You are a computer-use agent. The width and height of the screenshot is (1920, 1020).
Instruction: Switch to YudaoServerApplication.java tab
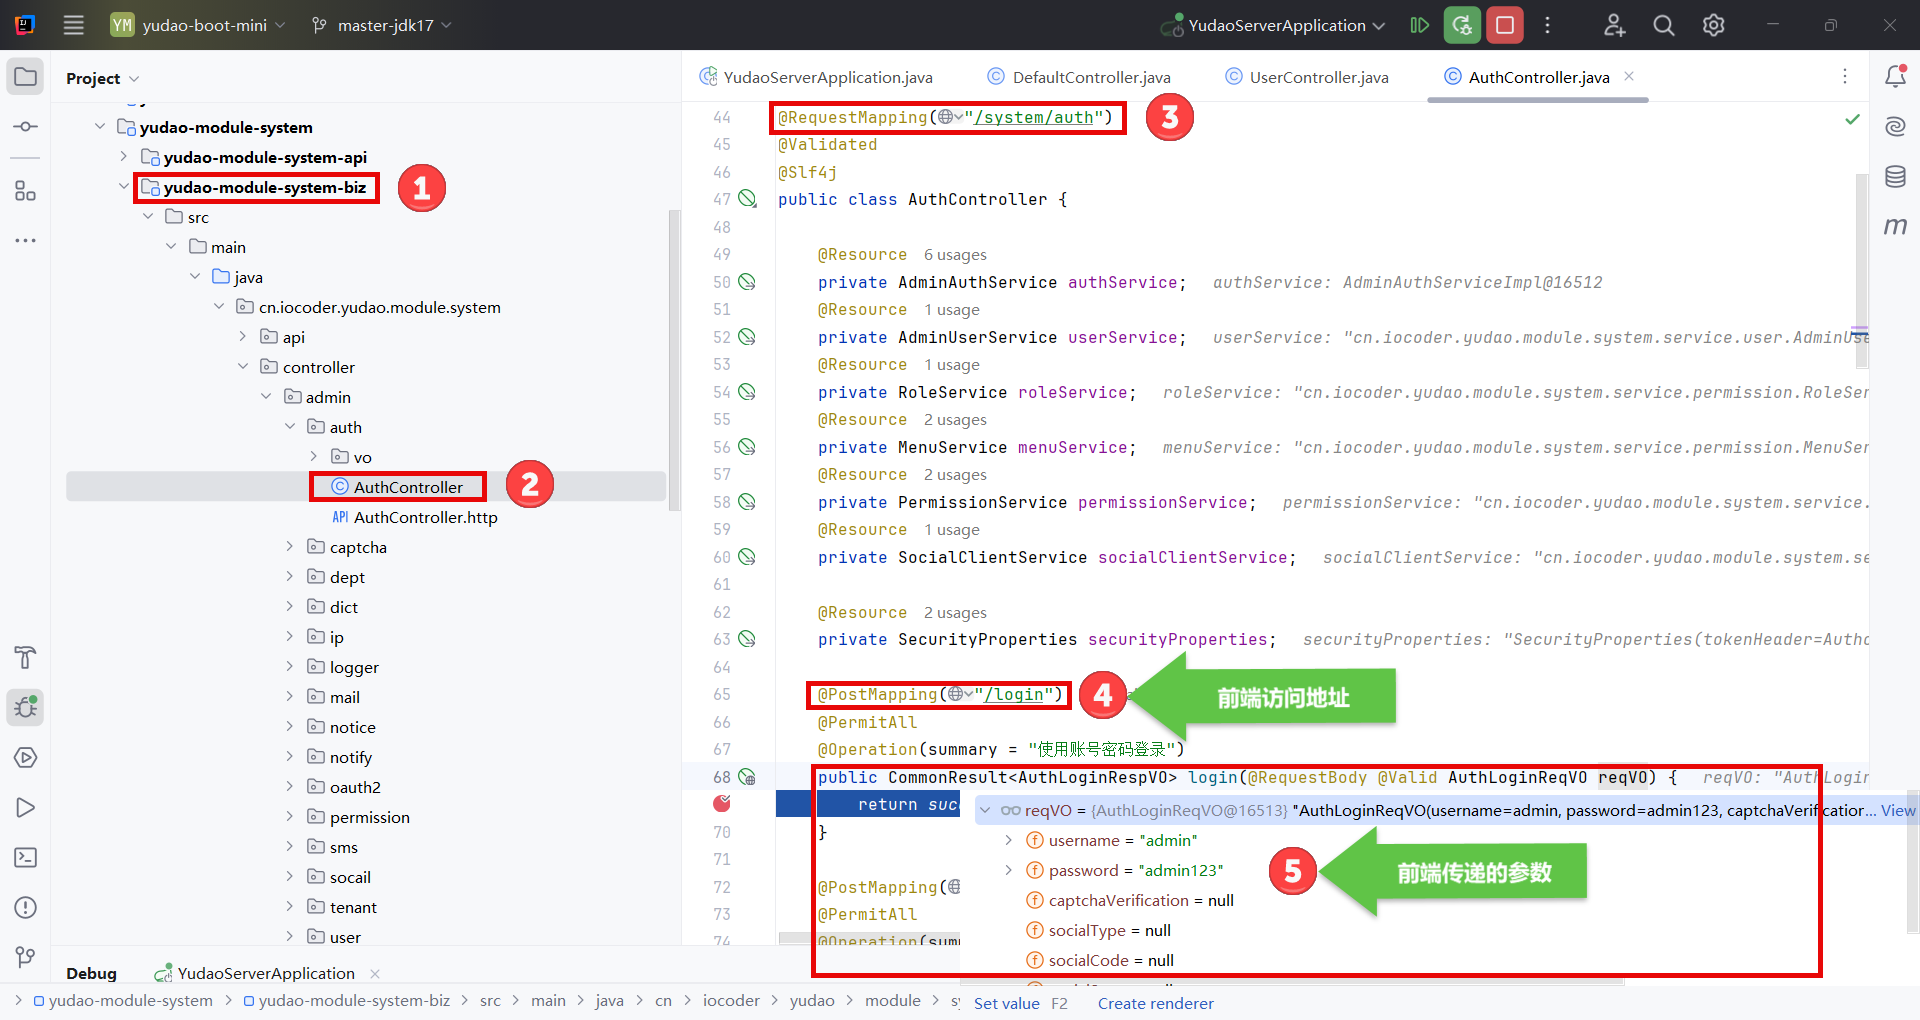[816, 77]
